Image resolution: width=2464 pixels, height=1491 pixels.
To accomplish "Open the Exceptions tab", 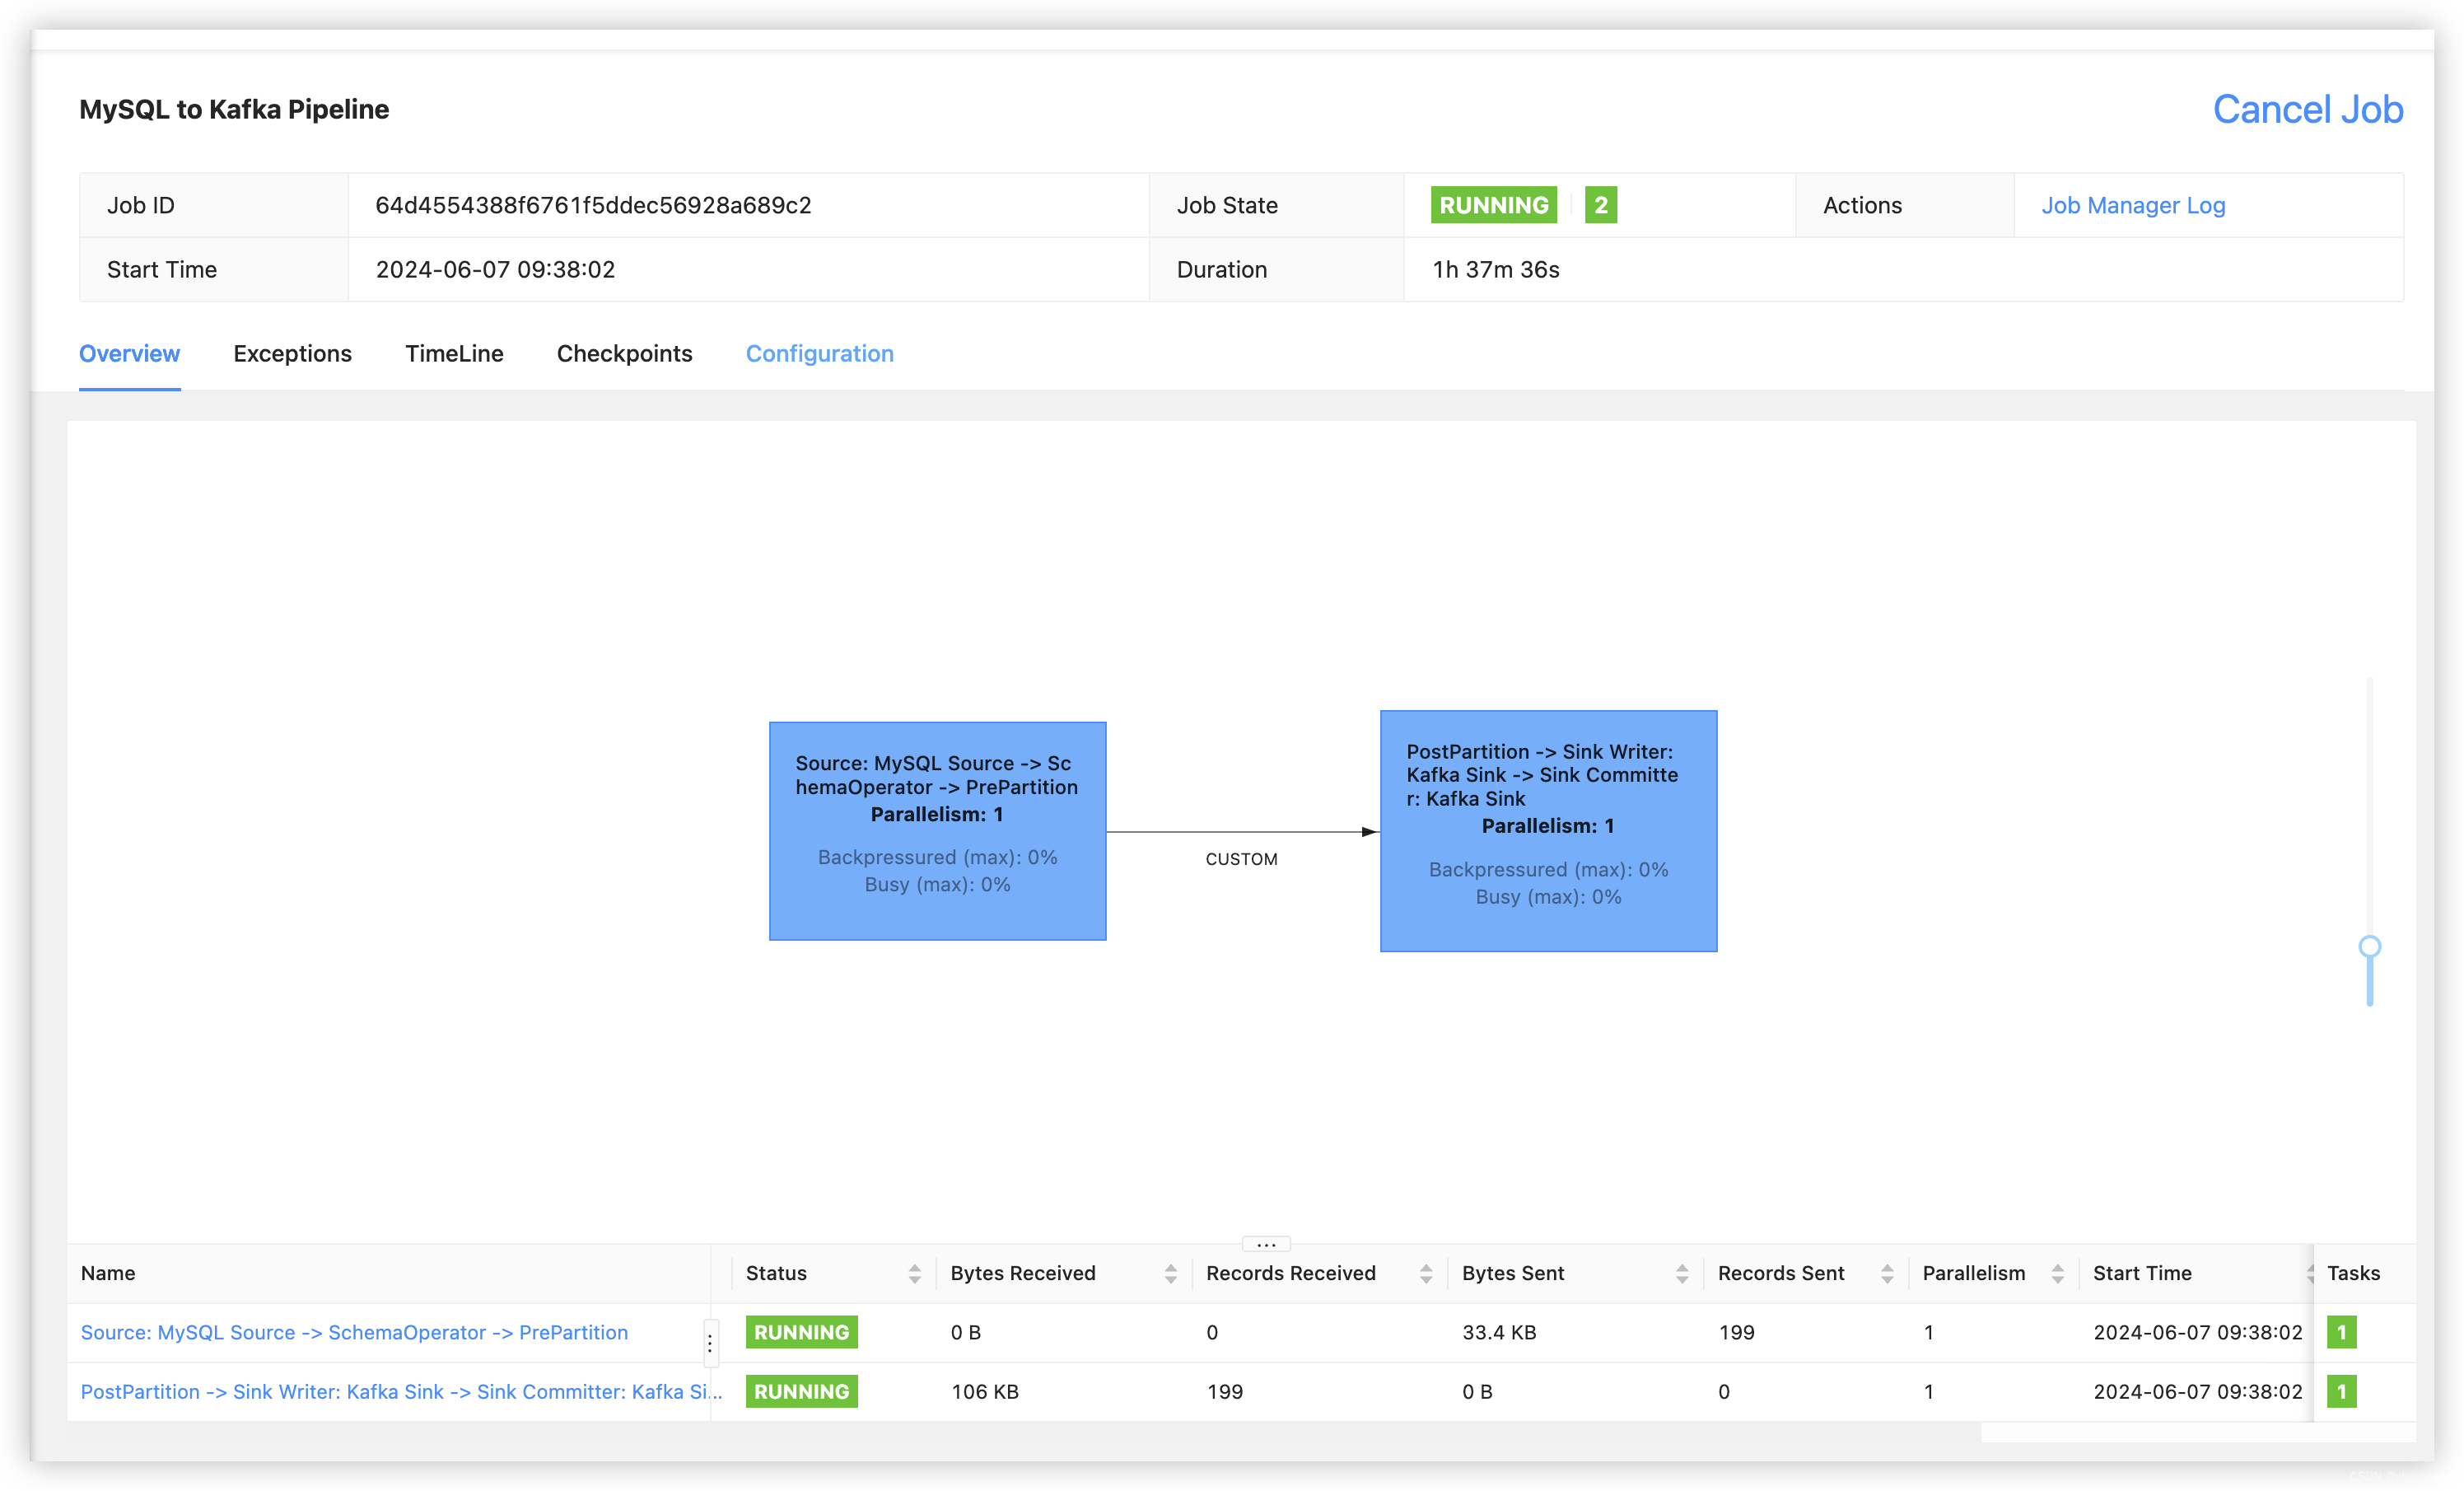I will point(292,353).
